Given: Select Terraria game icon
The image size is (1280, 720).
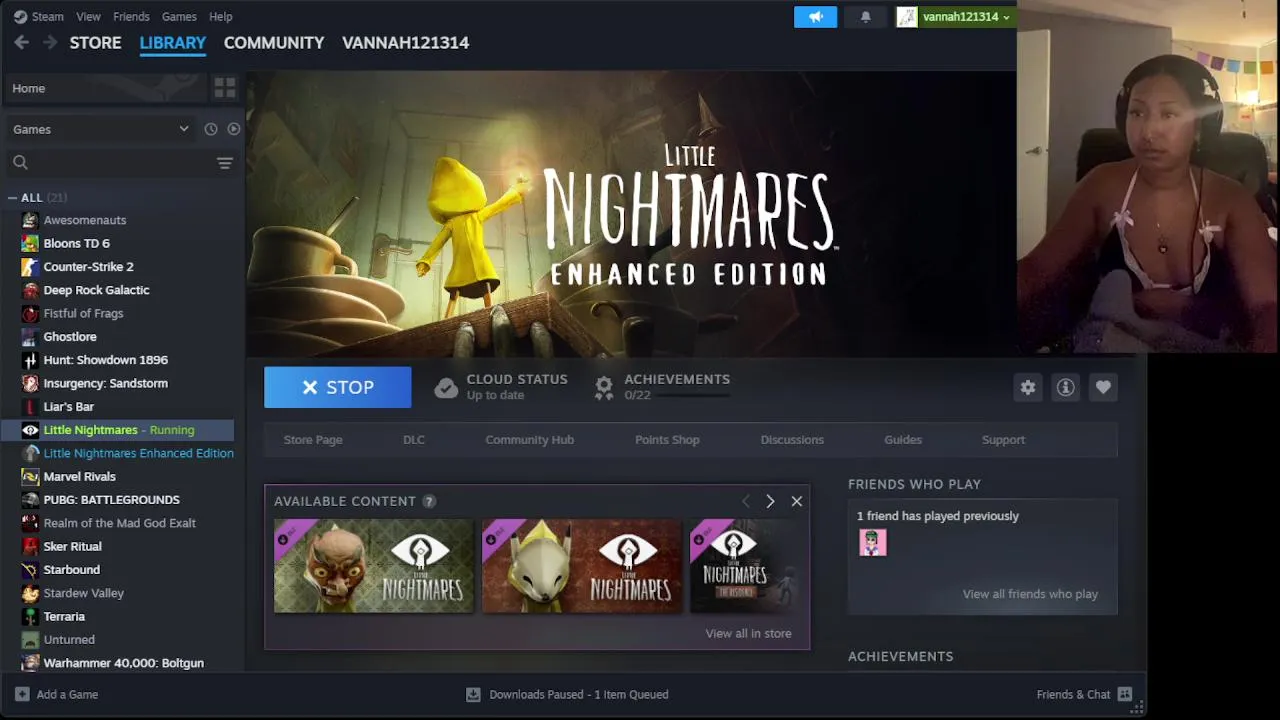Looking at the screenshot, I should point(30,617).
